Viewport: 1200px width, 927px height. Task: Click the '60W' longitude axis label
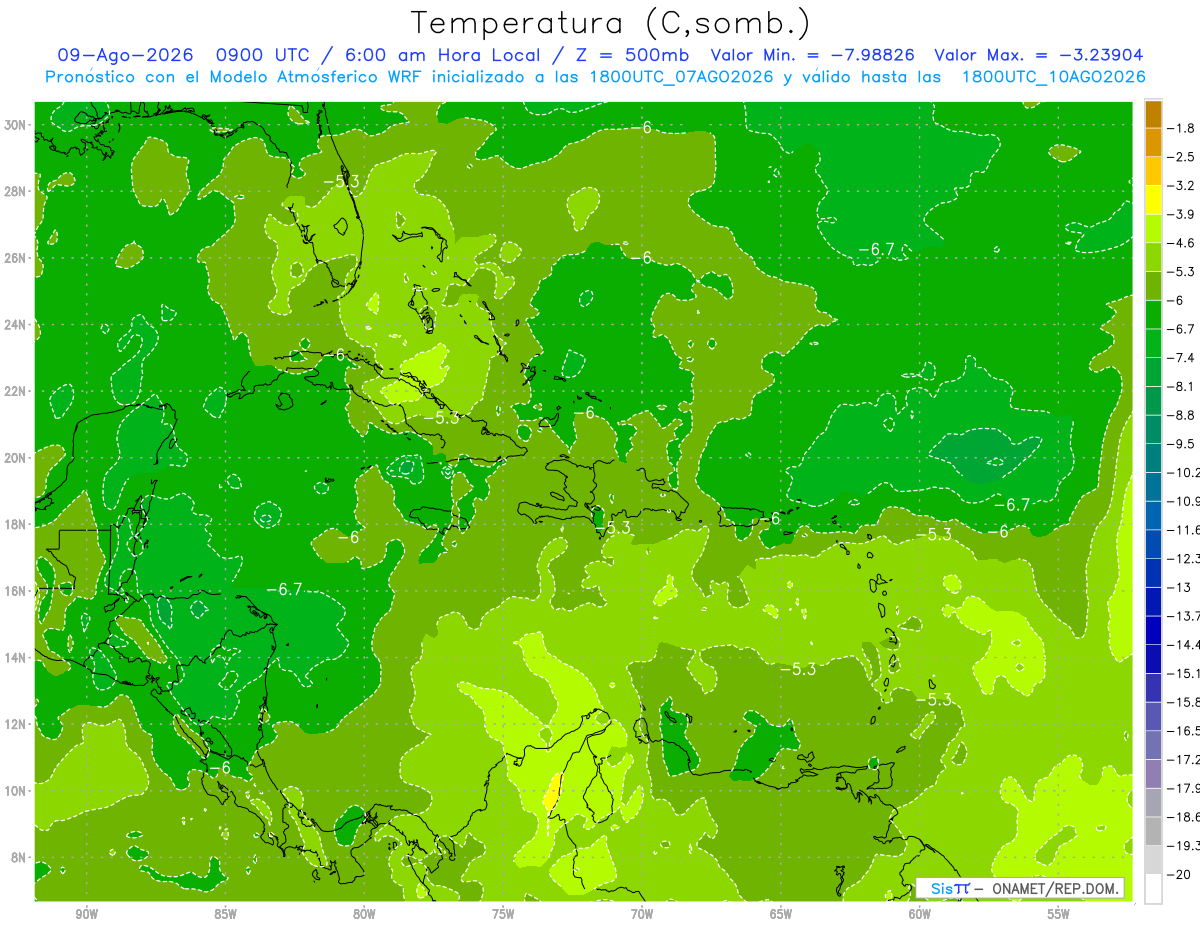coord(920,914)
